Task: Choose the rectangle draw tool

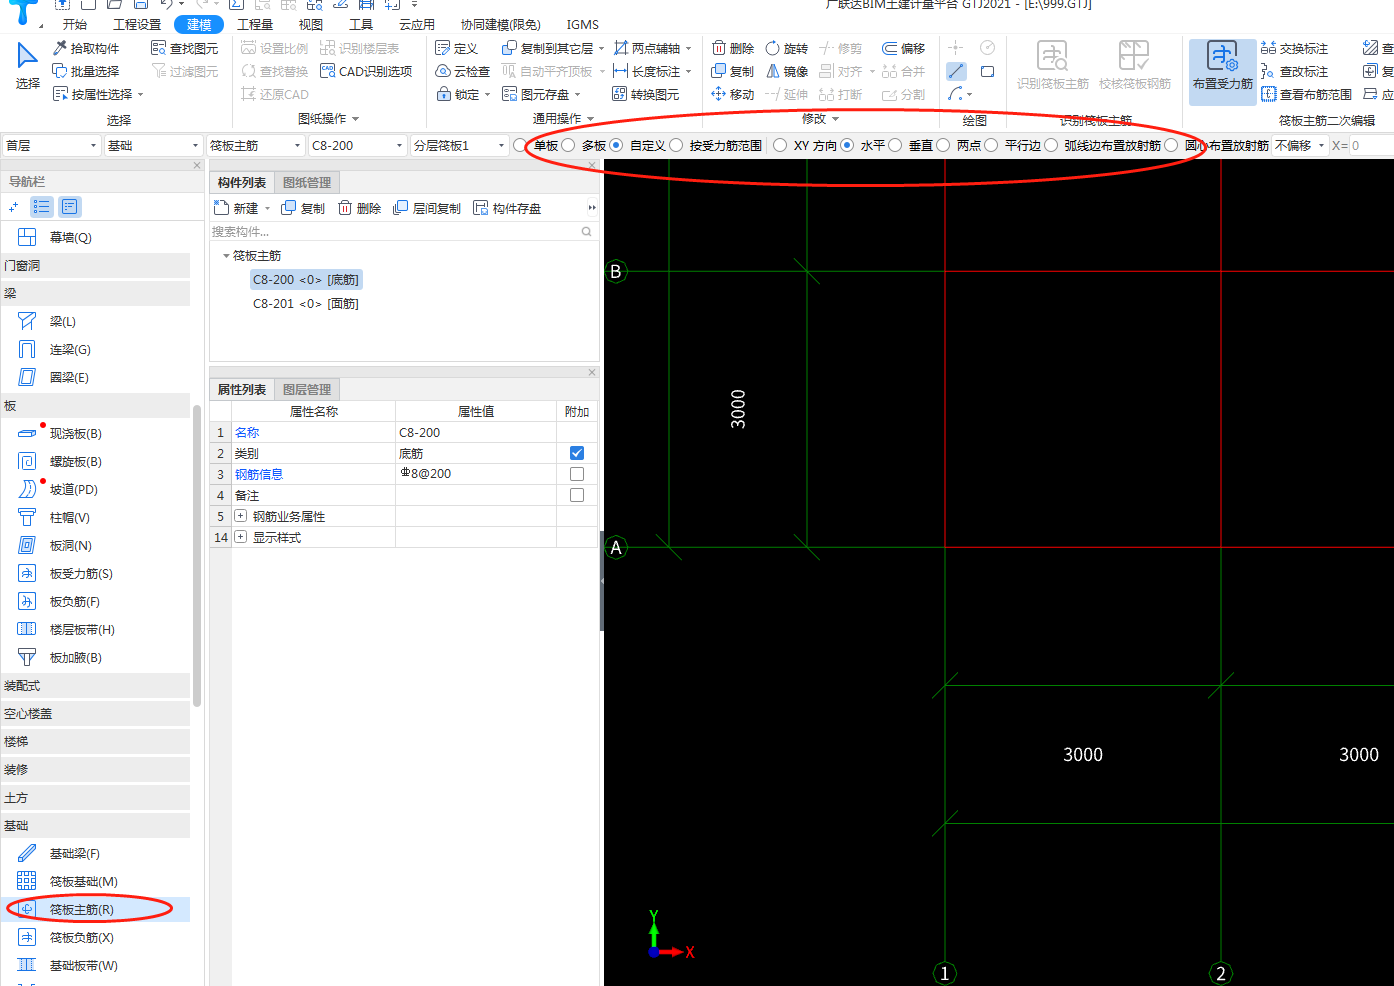Action: (987, 71)
